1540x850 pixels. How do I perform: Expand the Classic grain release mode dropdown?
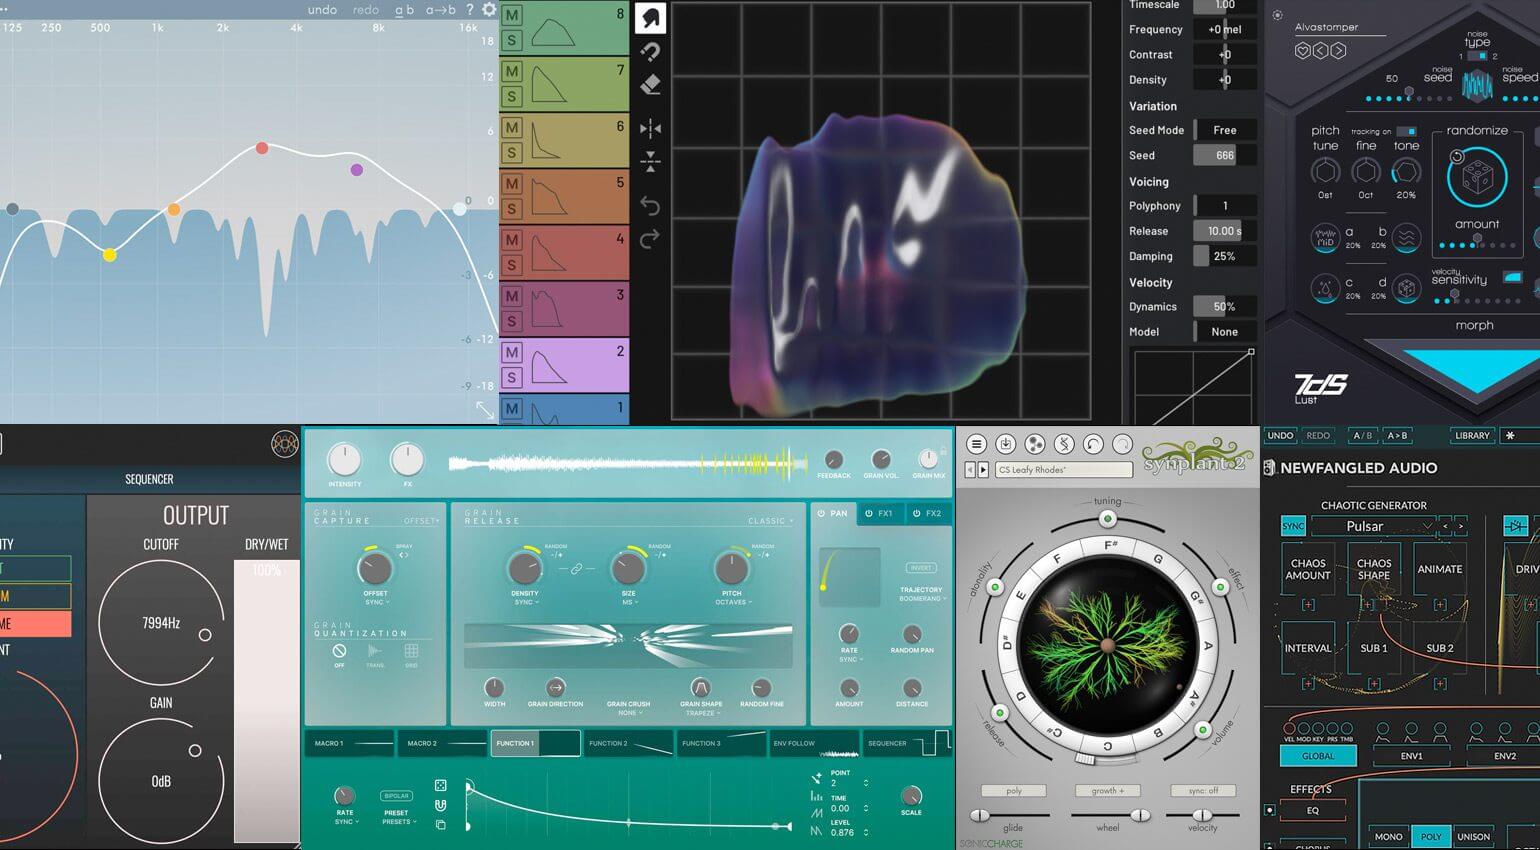tap(771, 521)
